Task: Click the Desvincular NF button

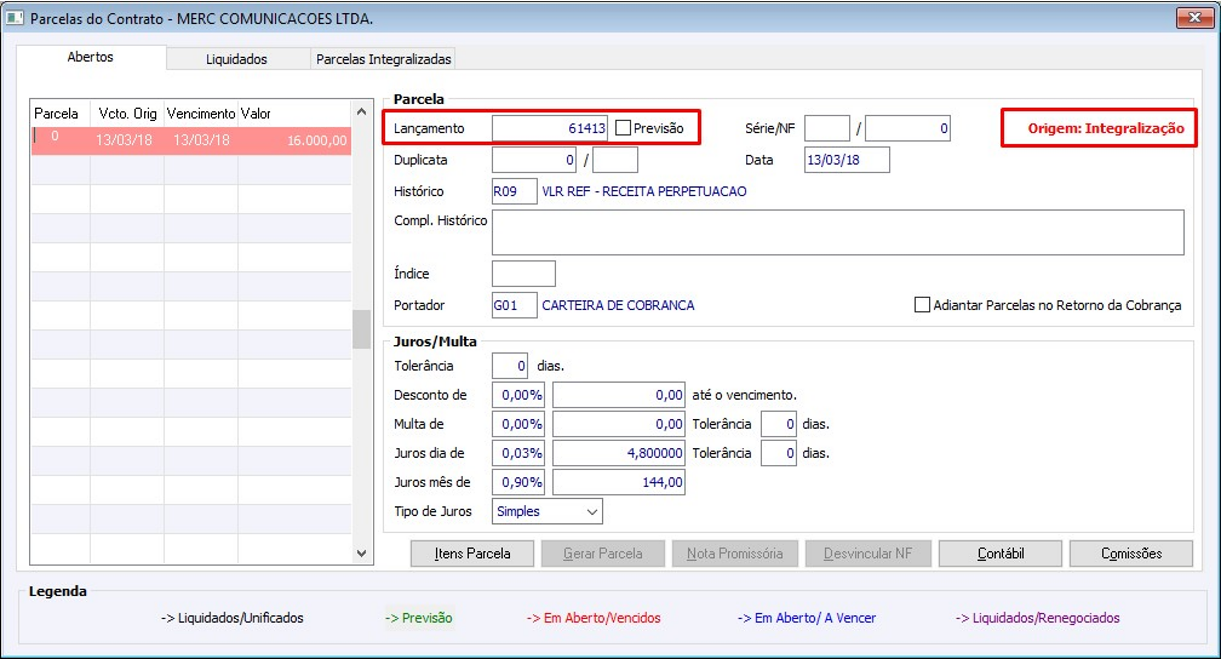Action: [x=866, y=553]
